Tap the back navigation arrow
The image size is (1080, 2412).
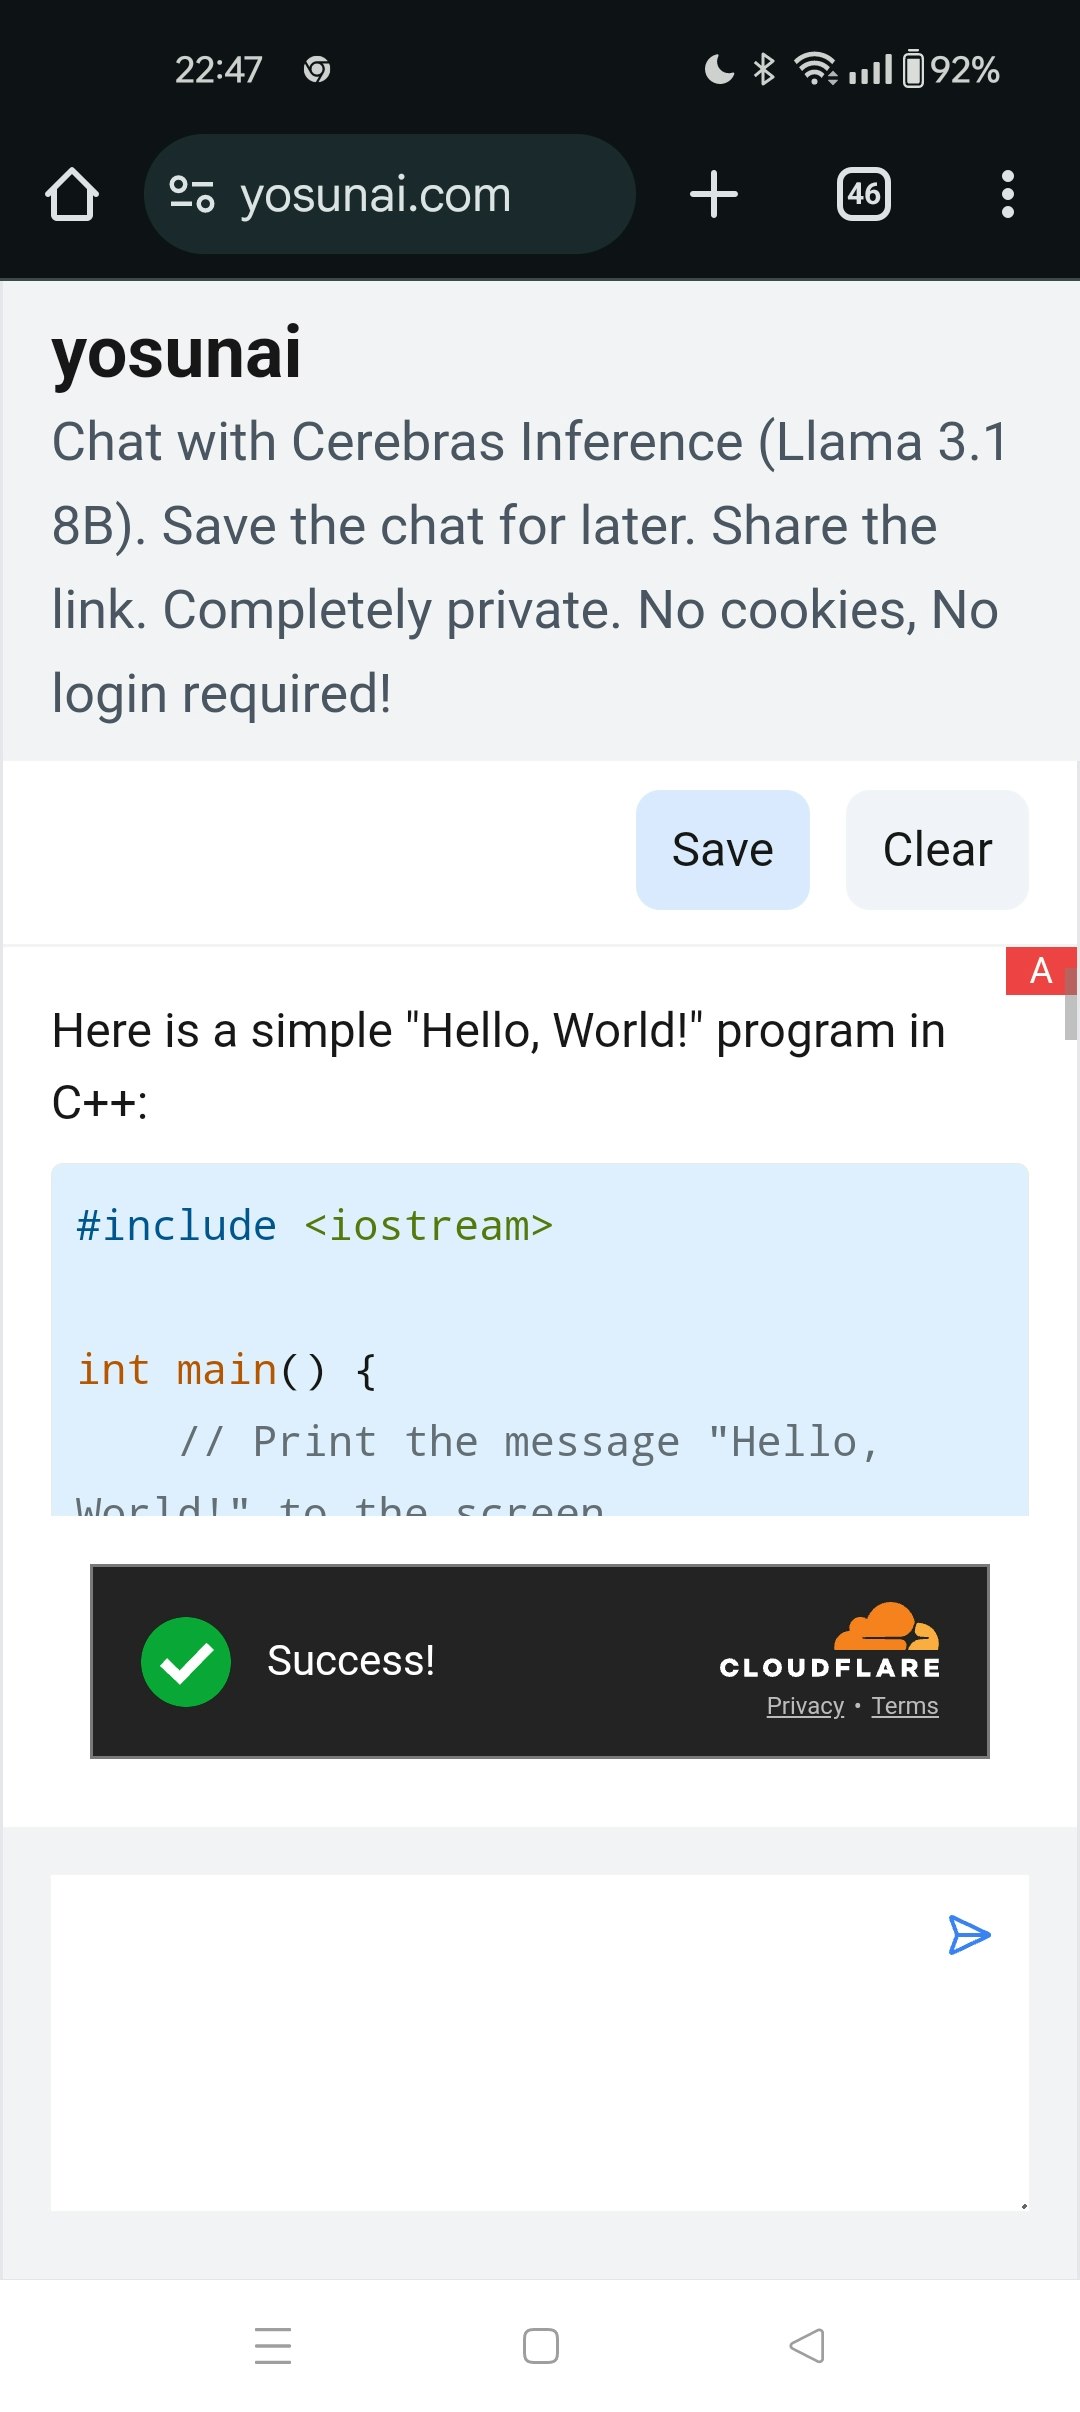pyautogui.click(x=808, y=2345)
